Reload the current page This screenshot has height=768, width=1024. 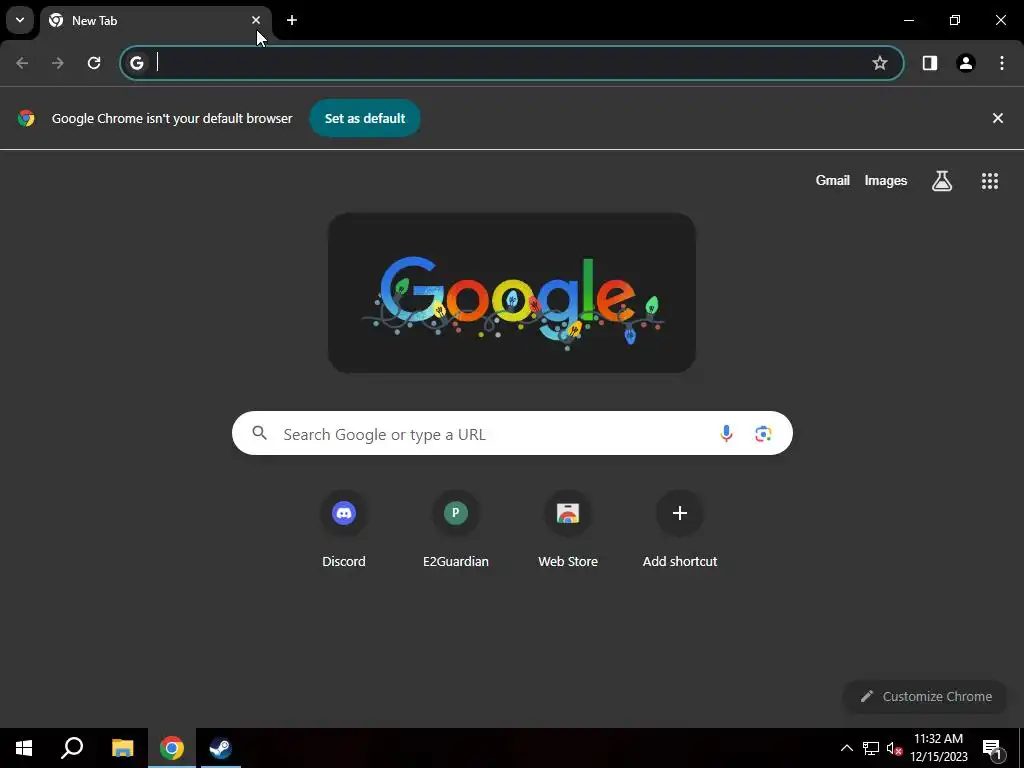click(x=94, y=63)
